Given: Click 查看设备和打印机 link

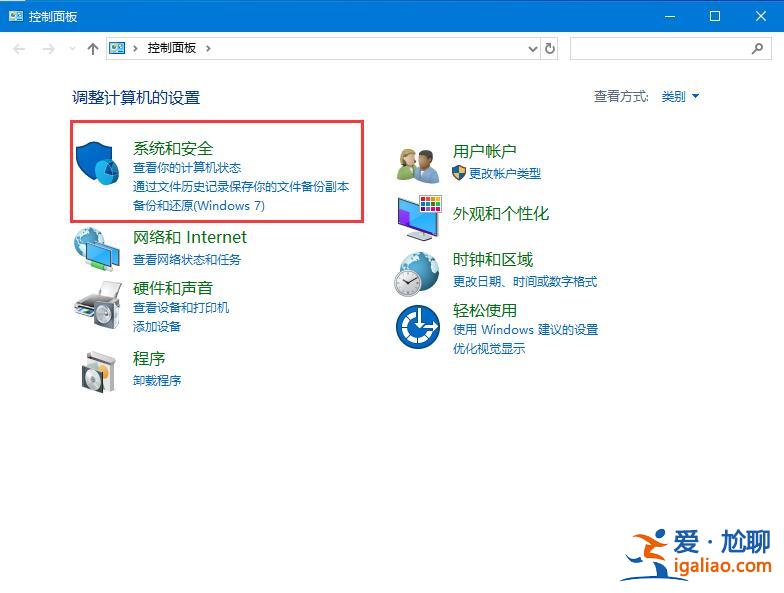Looking at the screenshot, I should 181,308.
